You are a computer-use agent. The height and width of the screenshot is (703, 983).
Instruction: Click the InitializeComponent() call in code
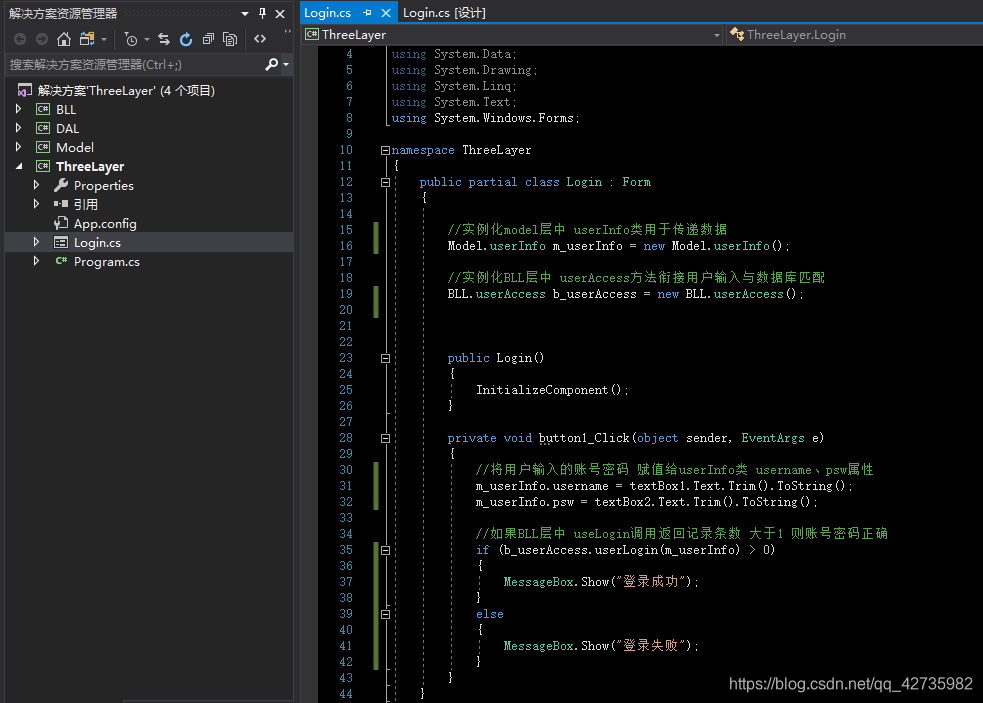coord(552,390)
